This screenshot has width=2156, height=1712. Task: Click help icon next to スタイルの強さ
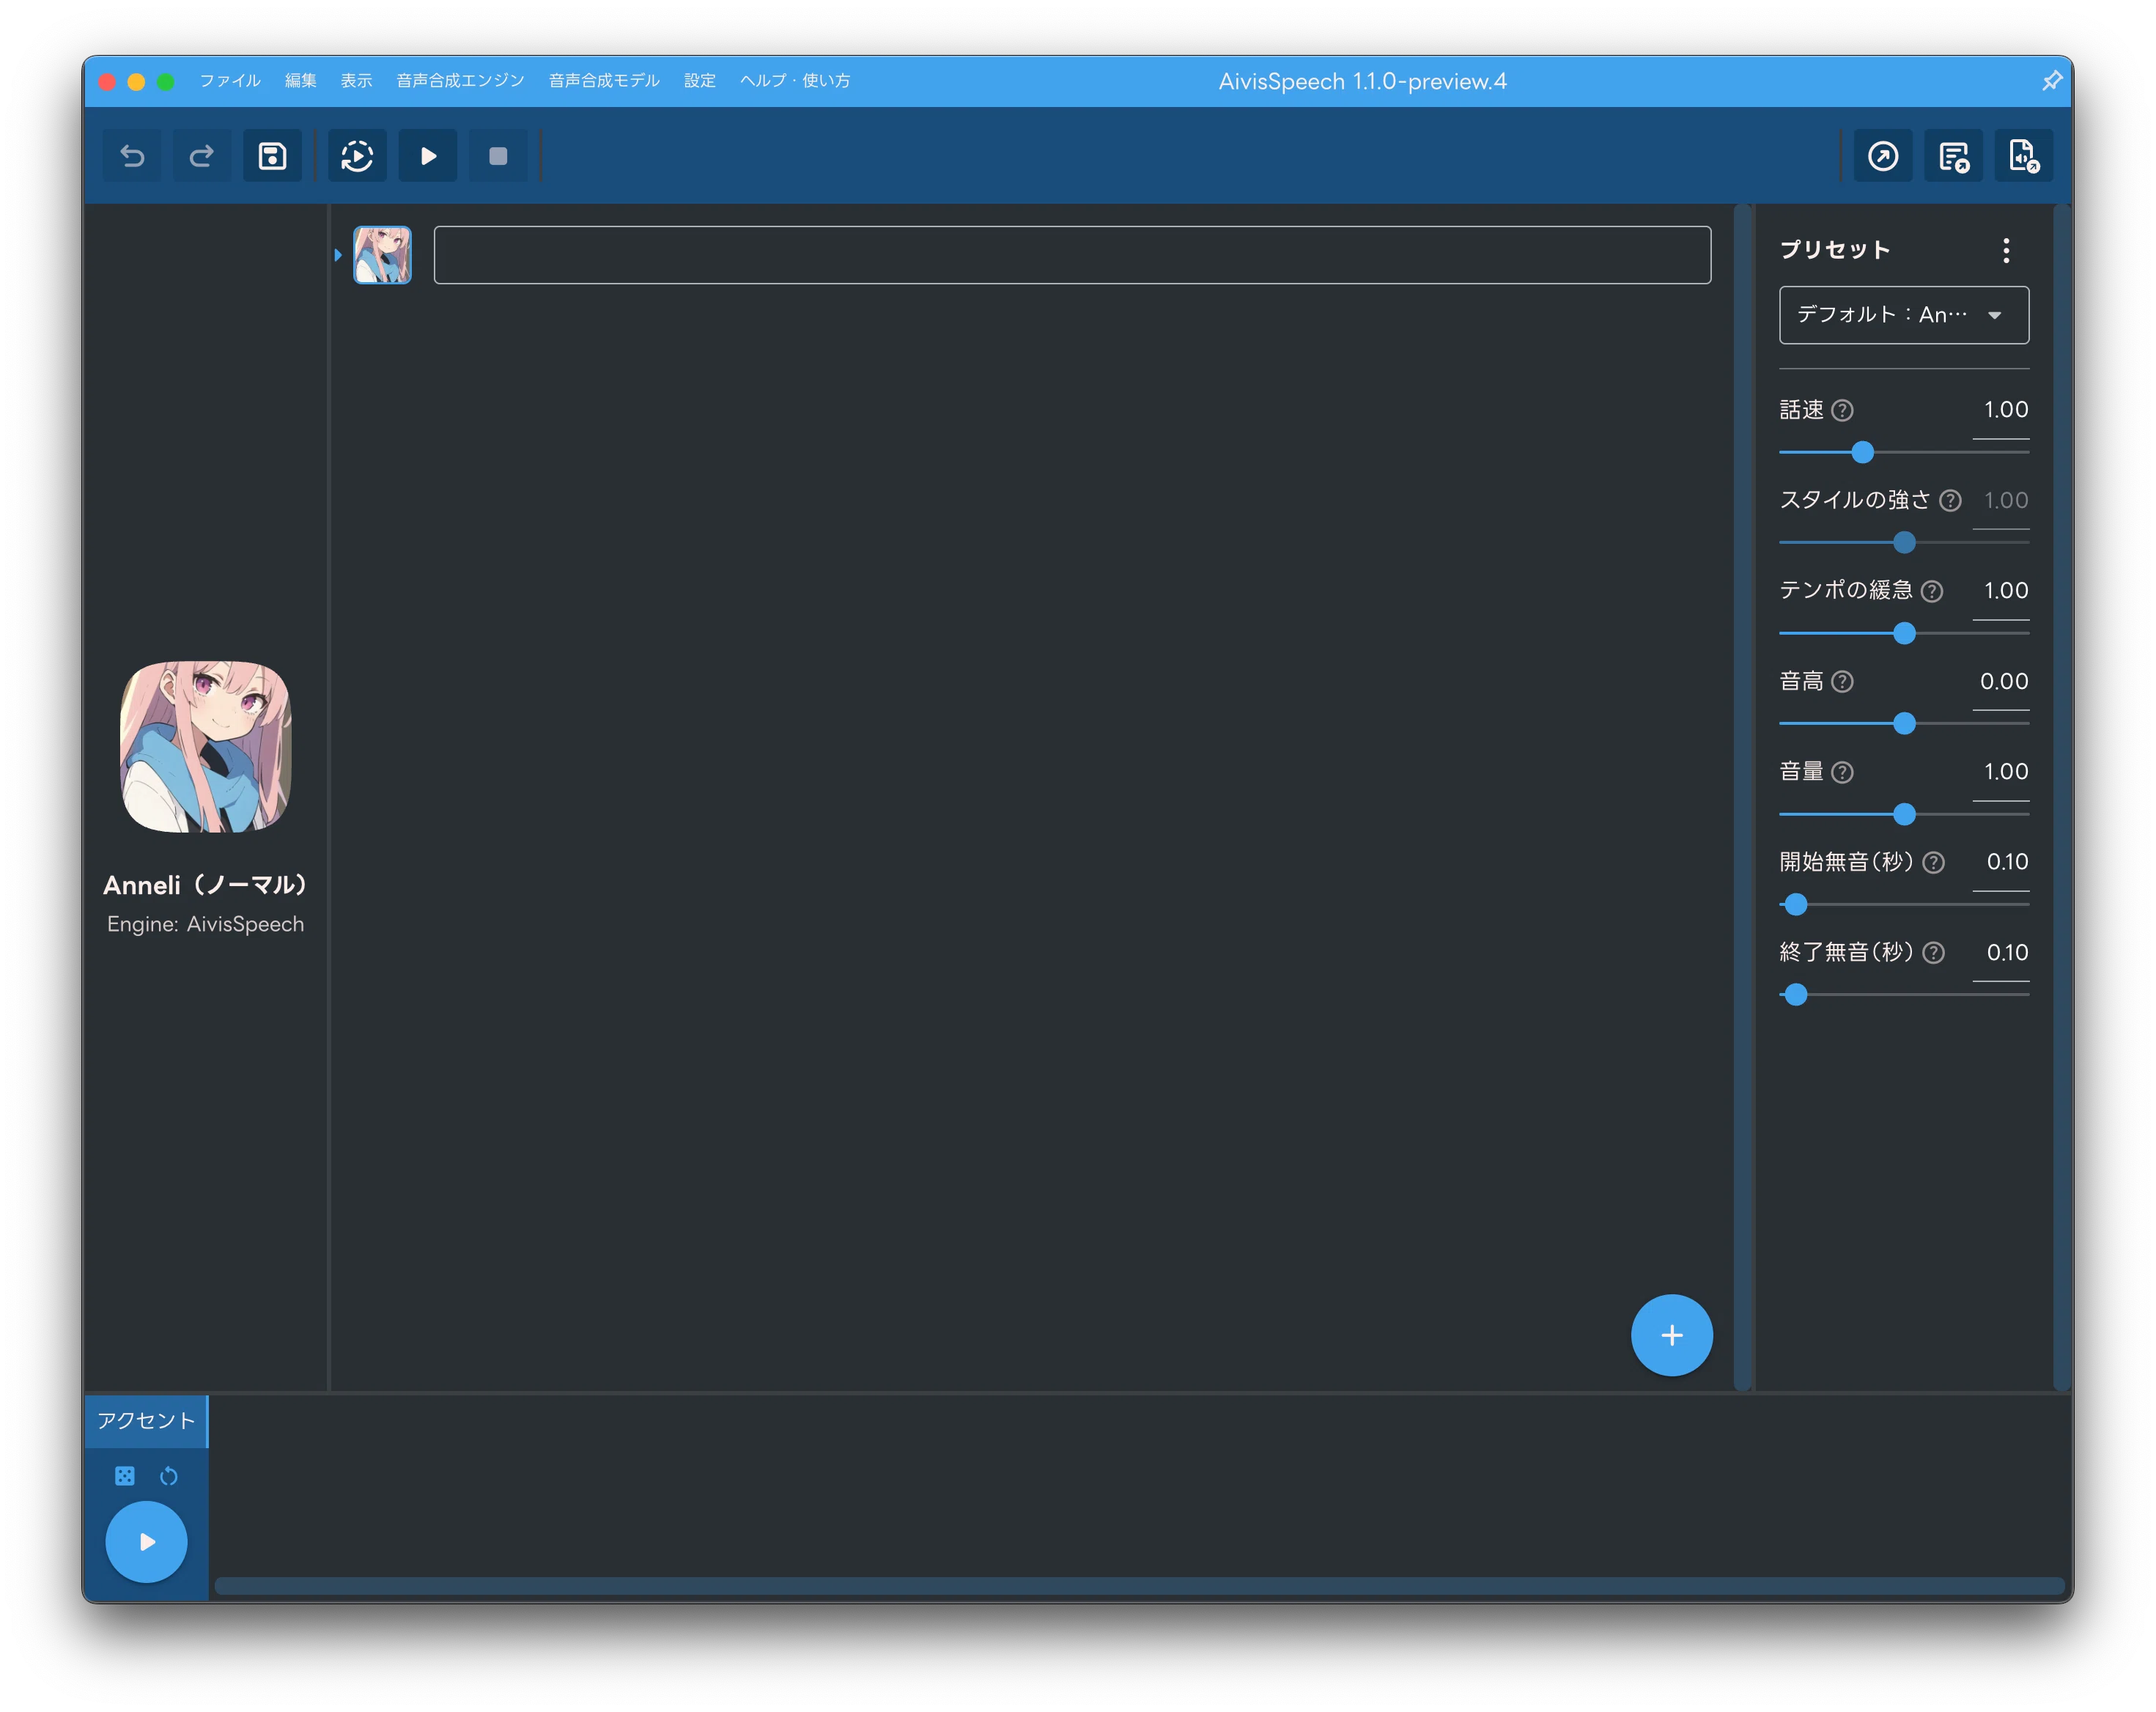coord(1950,500)
